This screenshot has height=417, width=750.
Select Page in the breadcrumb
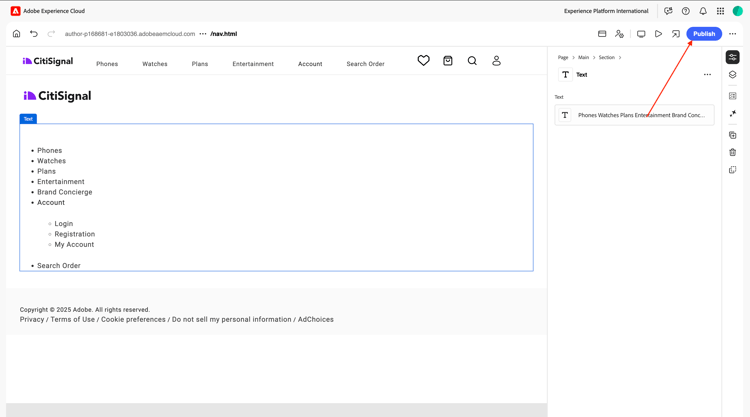563,57
